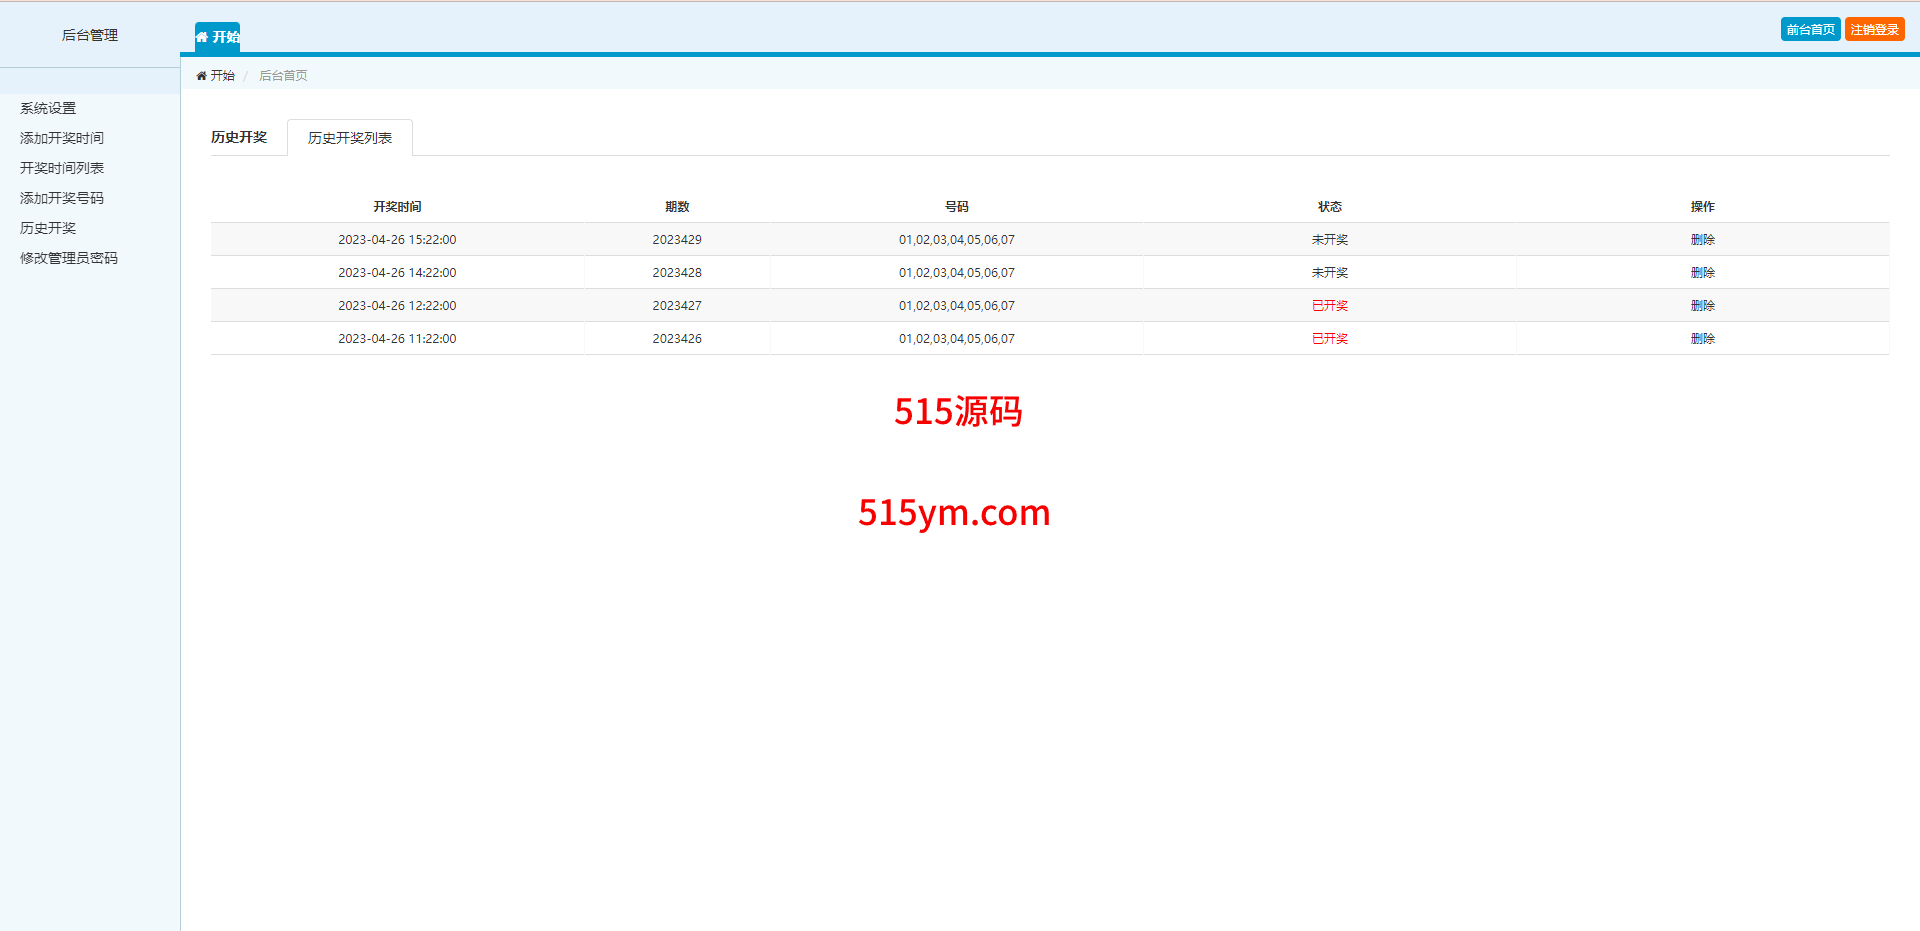The height and width of the screenshot is (931, 1920).
Task: Click the orange 注销登录 button
Action: click(x=1874, y=30)
